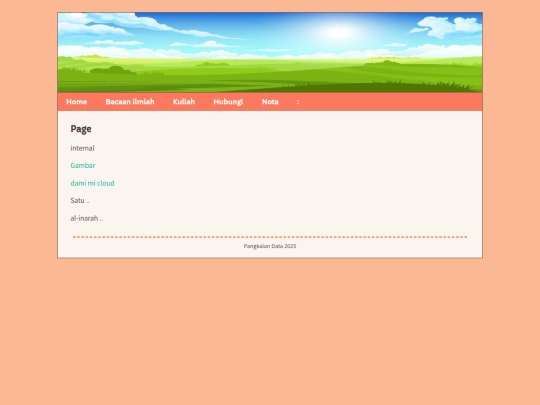Select the Kuliah navigation item
The image size is (540, 405).
click(184, 102)
